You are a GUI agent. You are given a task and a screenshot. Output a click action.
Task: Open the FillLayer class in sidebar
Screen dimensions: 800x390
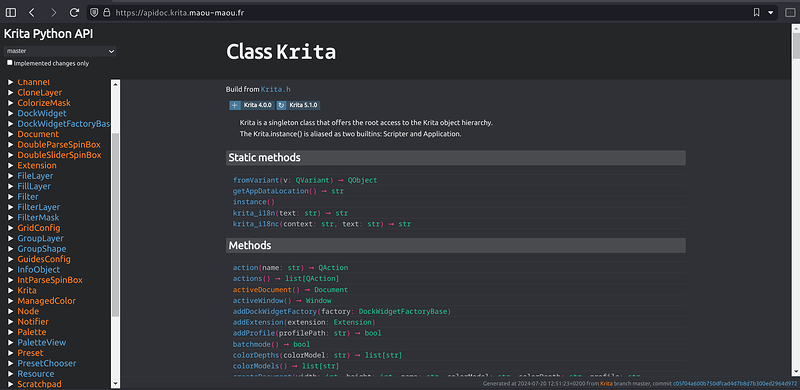[x=34, y=186]
